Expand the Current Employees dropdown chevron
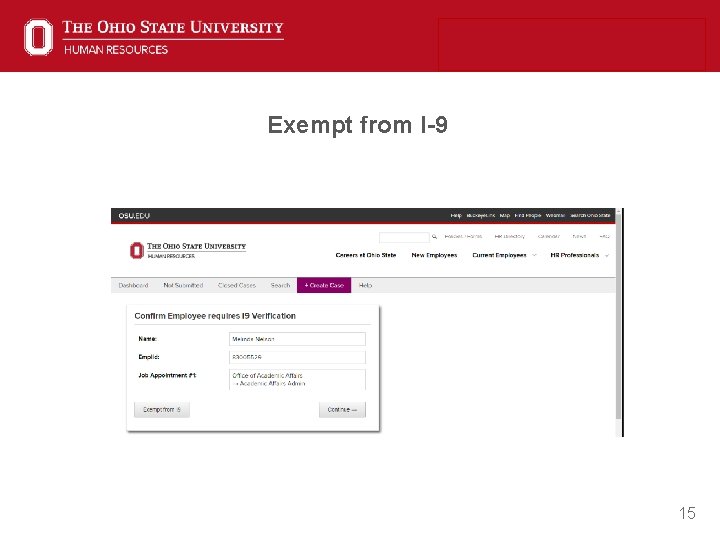Viewport: 720px width, 540px height. (x=534, y=255)
